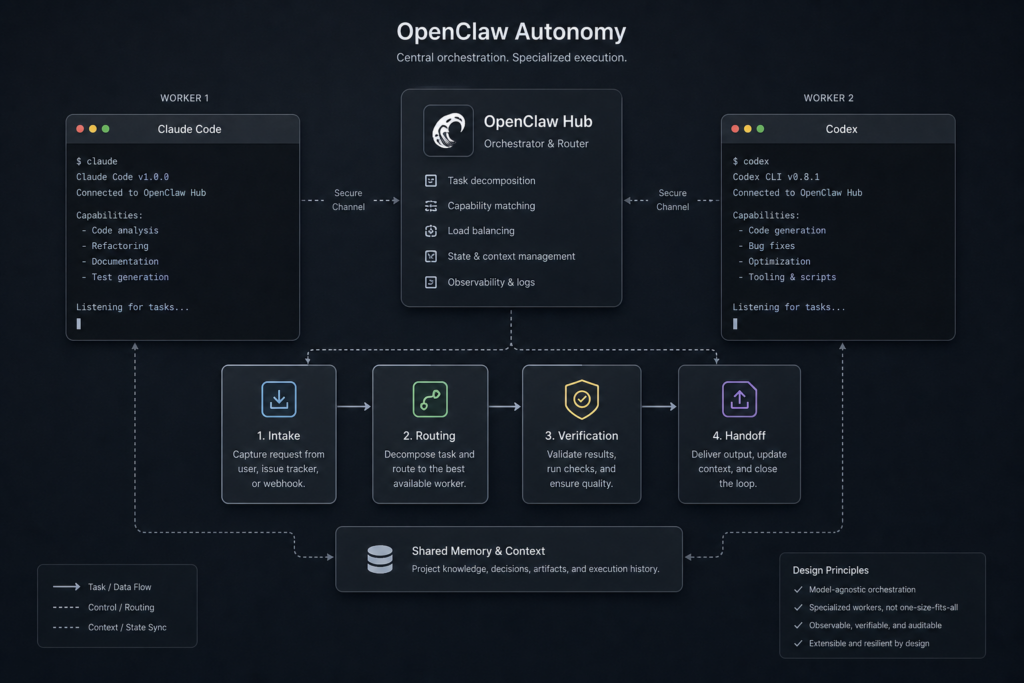
Task: Click the '$ claude' terminal command
Action: (x=97, y=161)
